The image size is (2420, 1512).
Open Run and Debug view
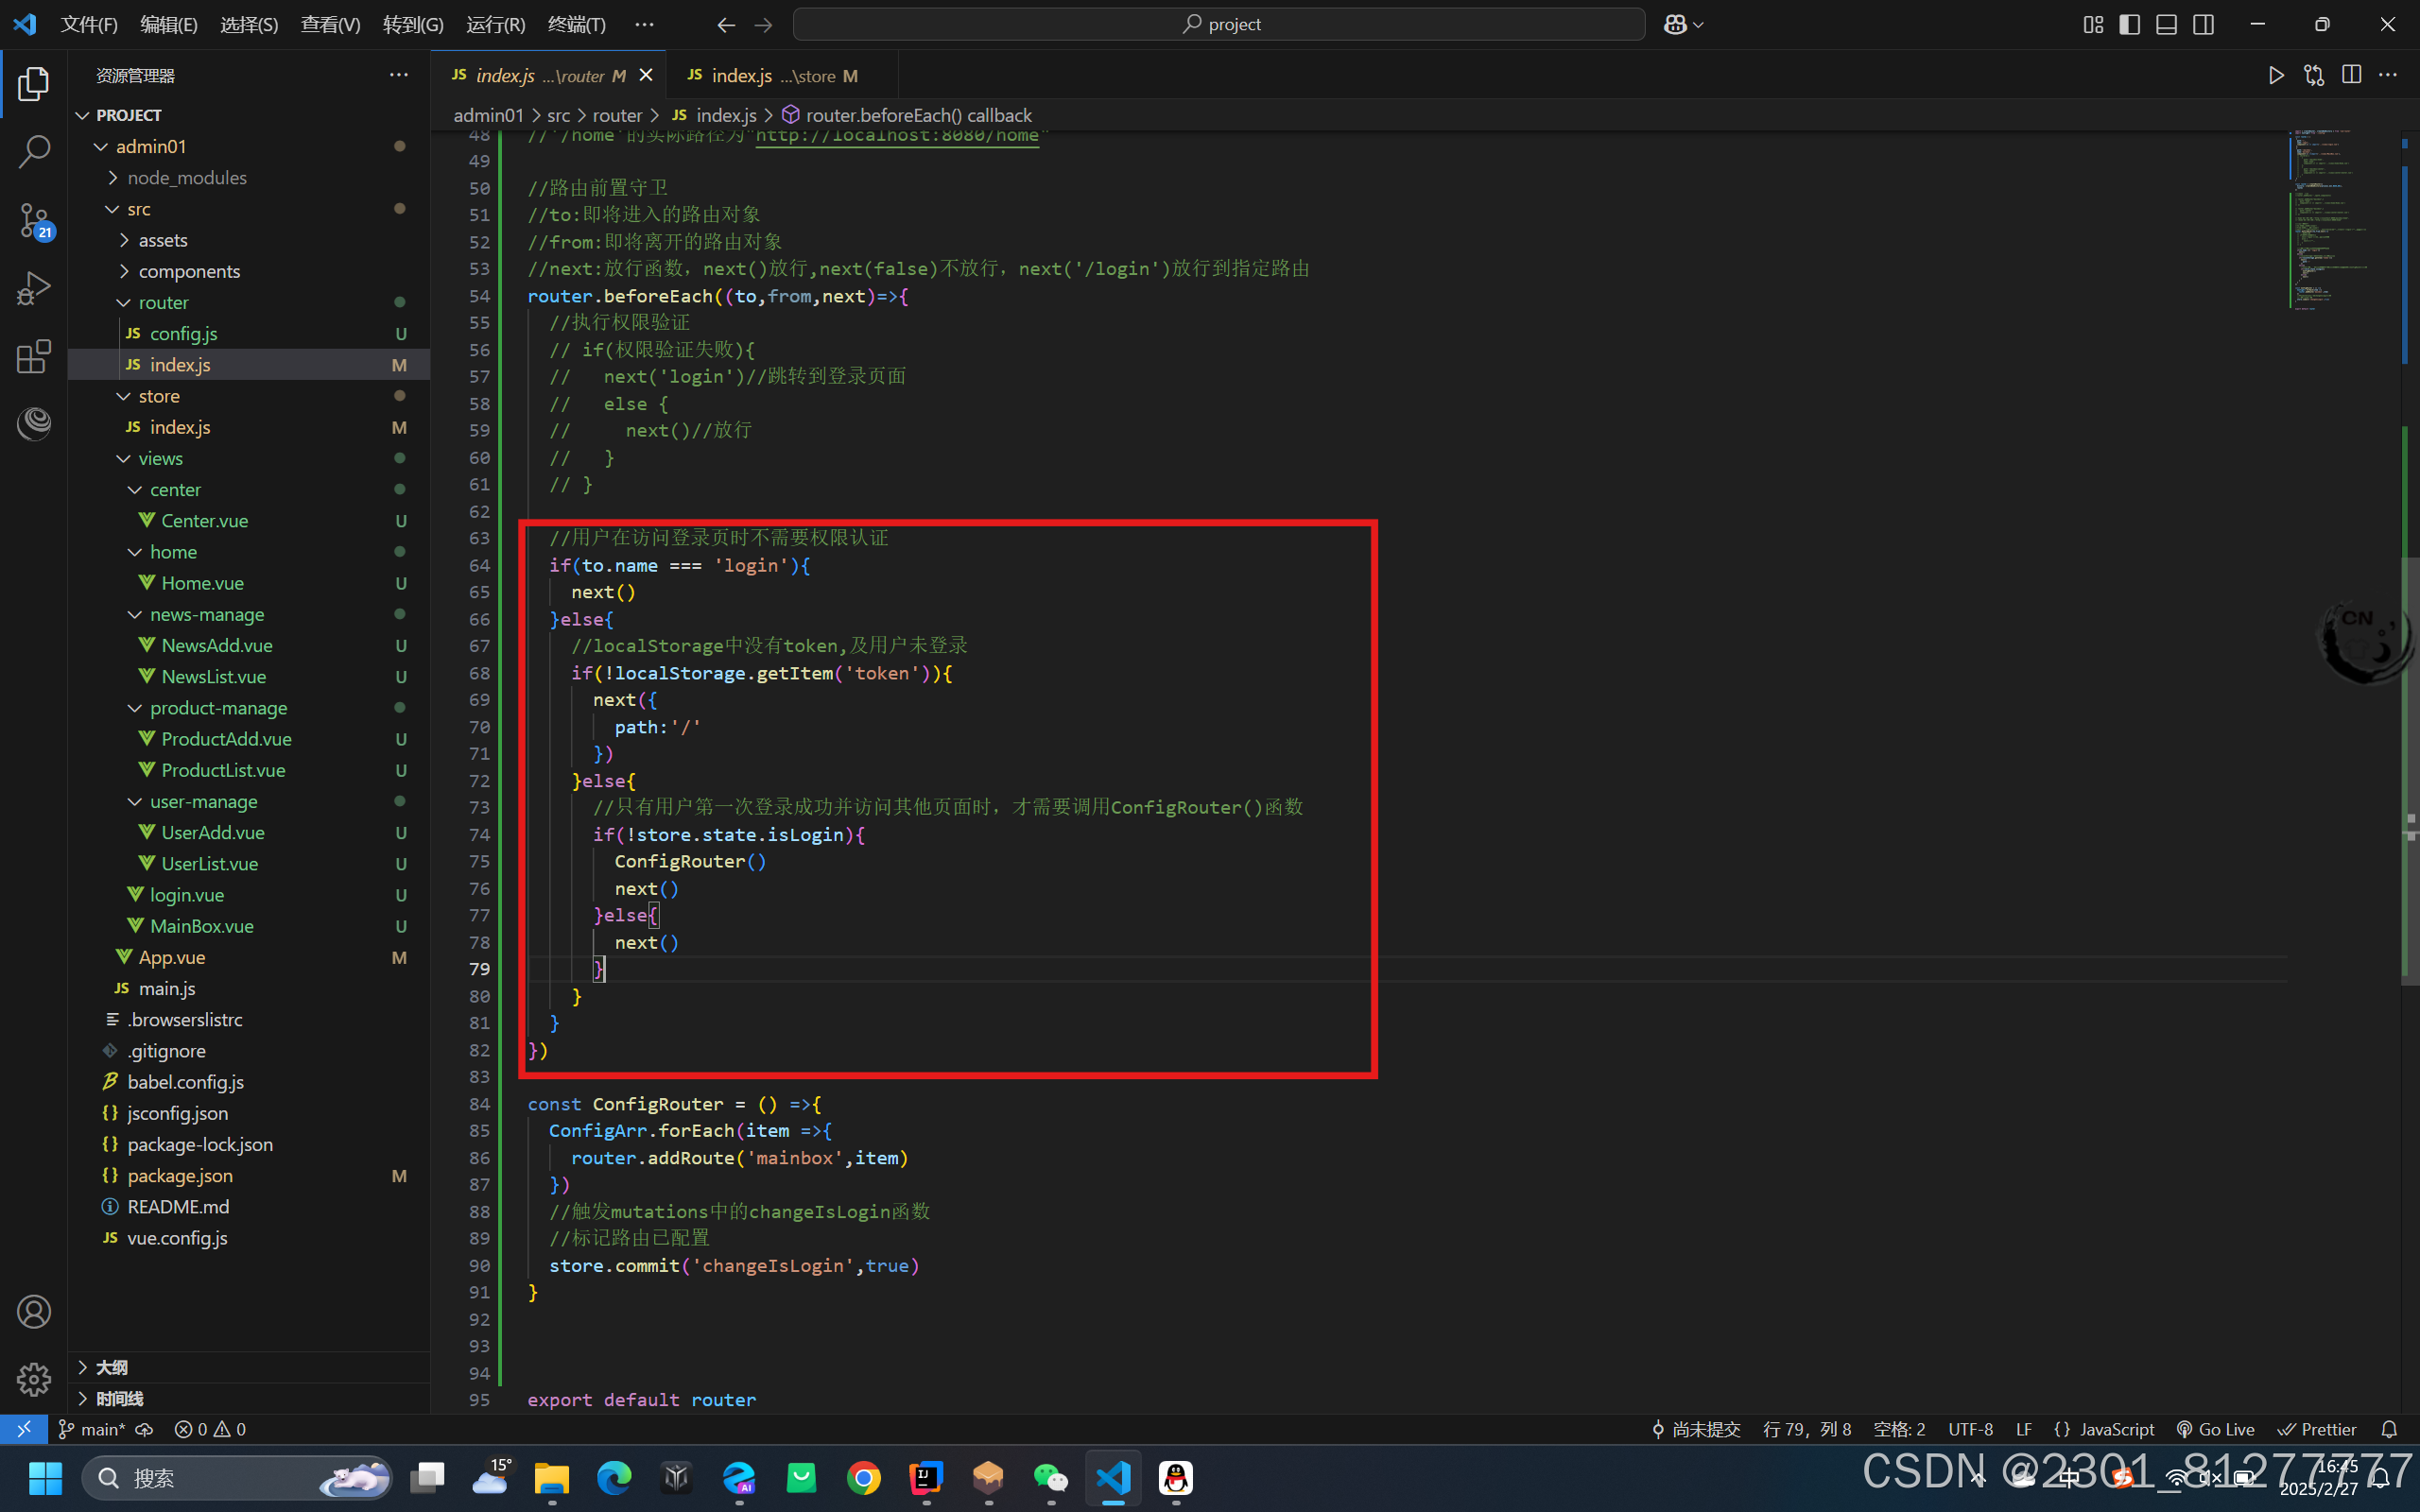click(x=34, y=288)
